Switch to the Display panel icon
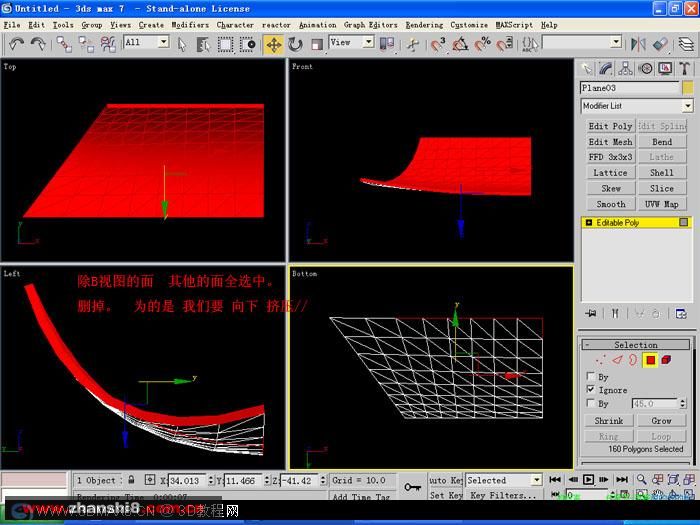This screenshot has width=700, height=525. [x=665, y=68]
